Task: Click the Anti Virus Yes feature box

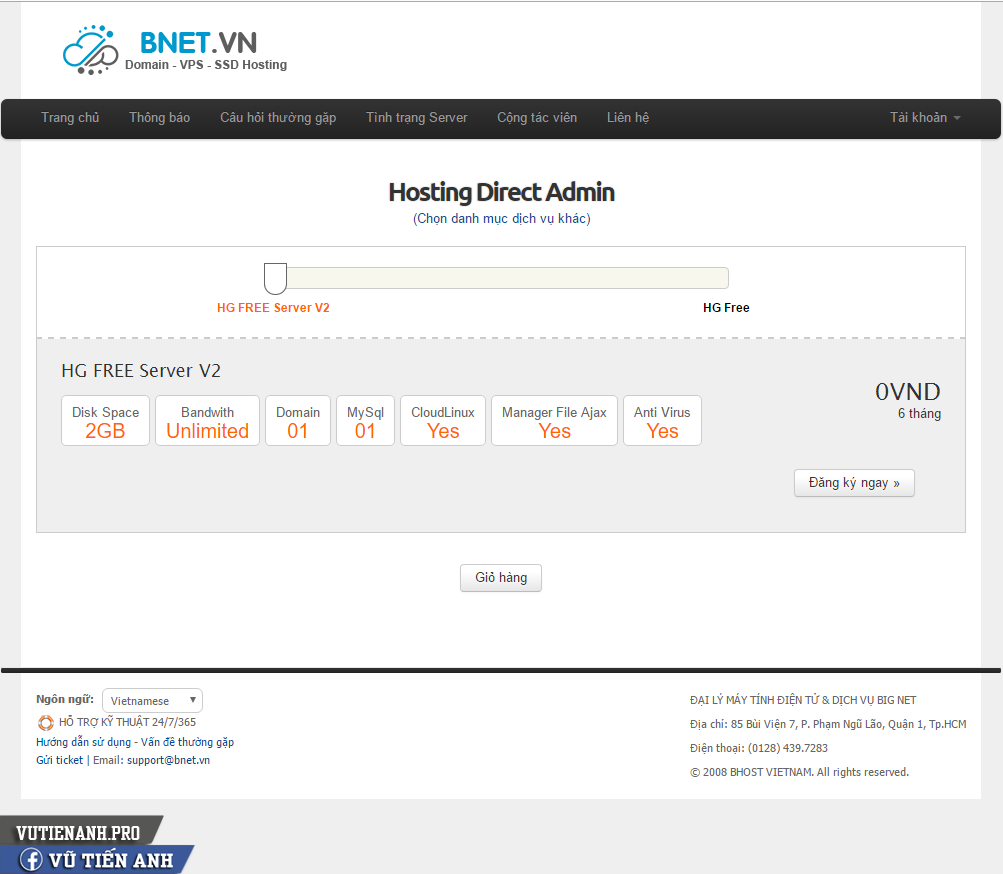Action: (662, 420)
